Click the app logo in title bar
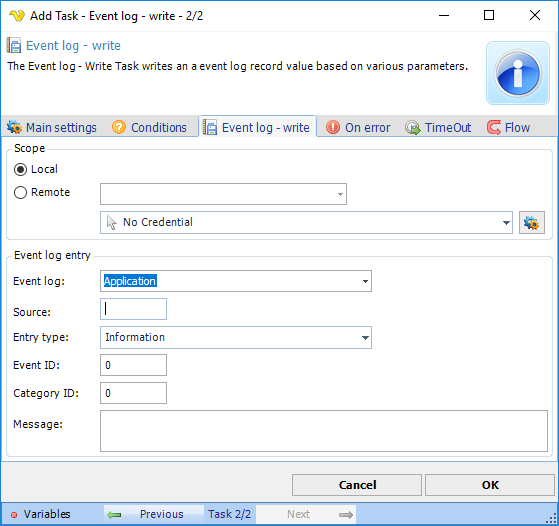 (x=16, y=16)
